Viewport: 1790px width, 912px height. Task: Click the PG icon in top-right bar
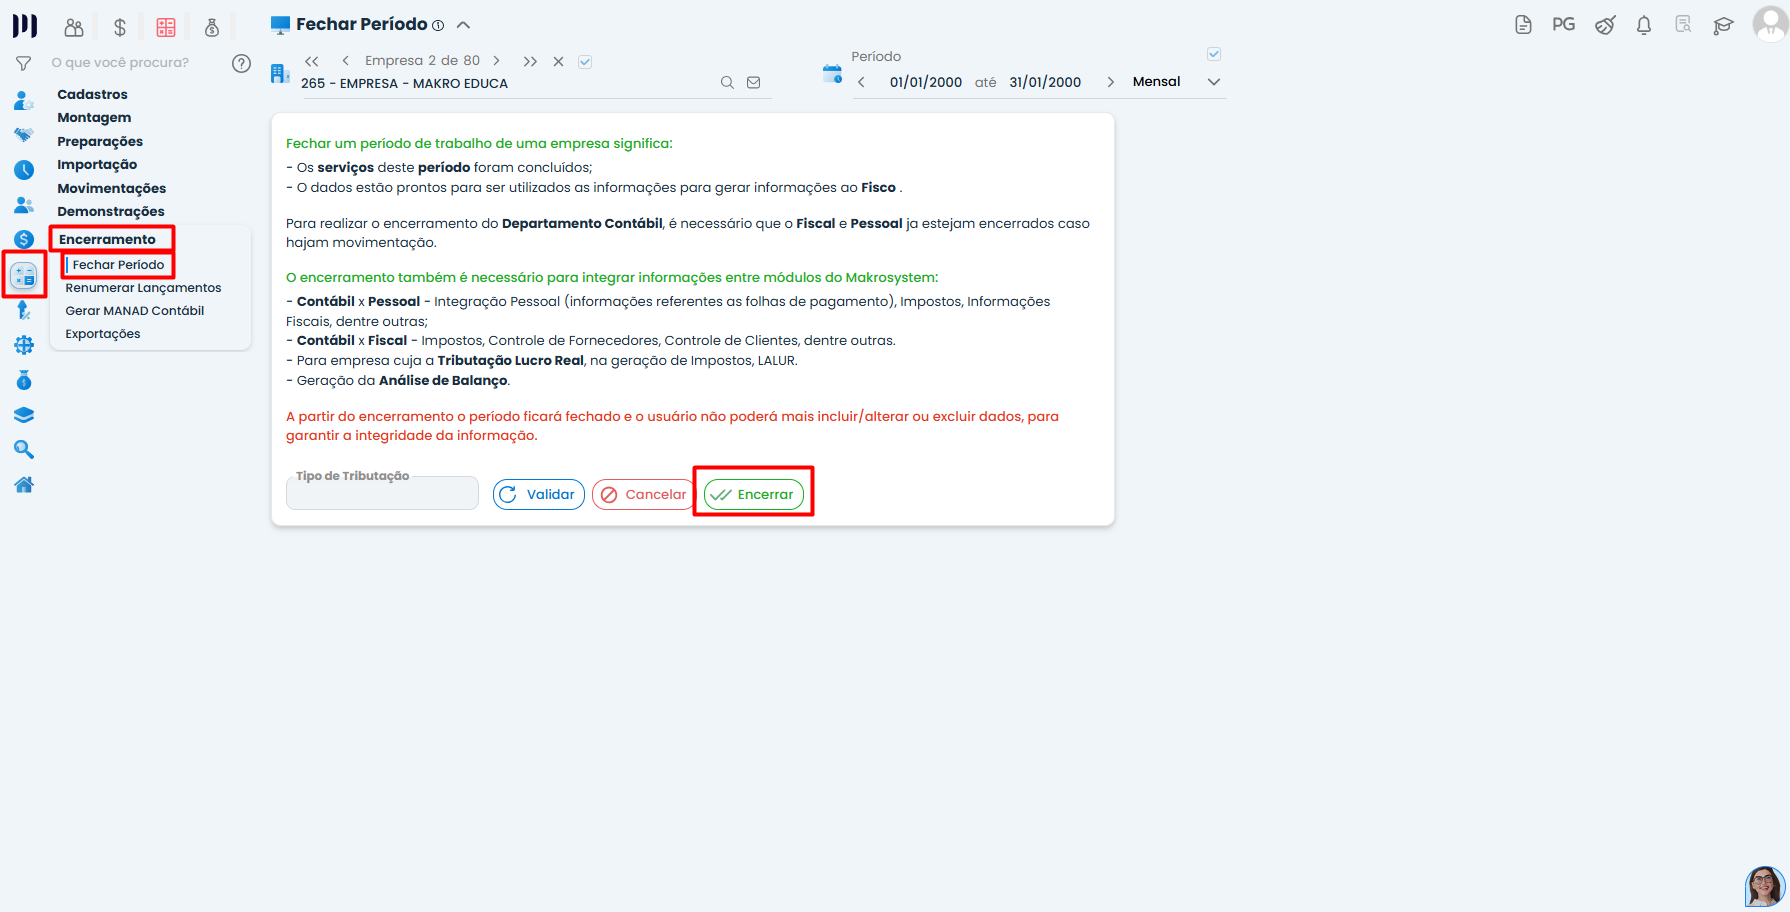[1564, 25]
